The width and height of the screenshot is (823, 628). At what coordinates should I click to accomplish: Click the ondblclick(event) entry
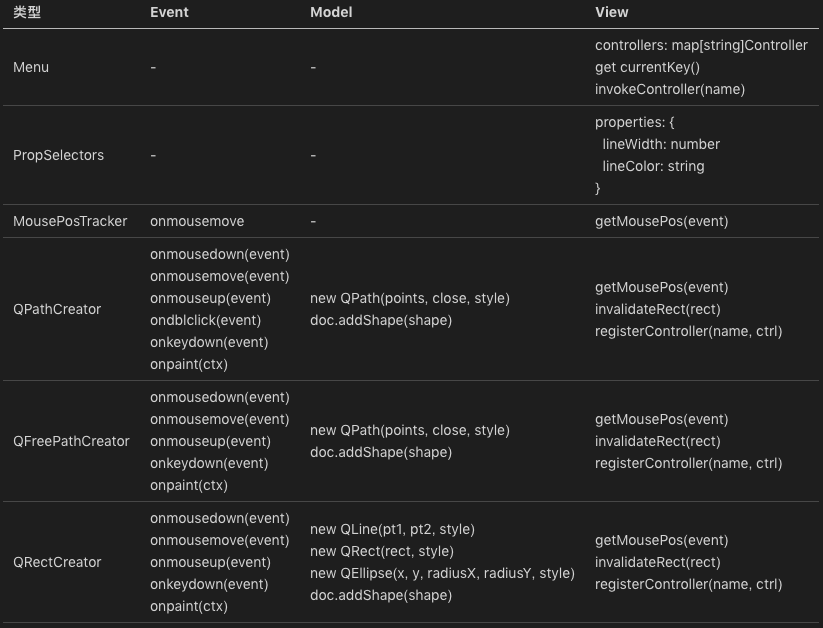[x=205, y=320]
